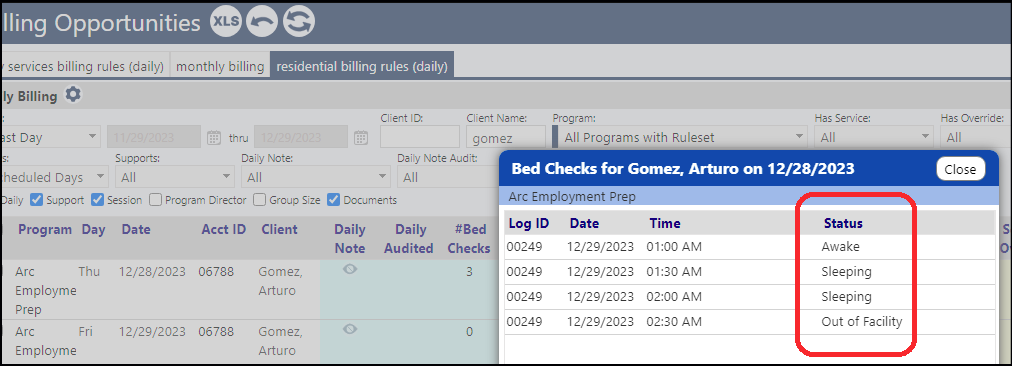
Task: Toggle the Support checkbox
Action: (37, 199)
